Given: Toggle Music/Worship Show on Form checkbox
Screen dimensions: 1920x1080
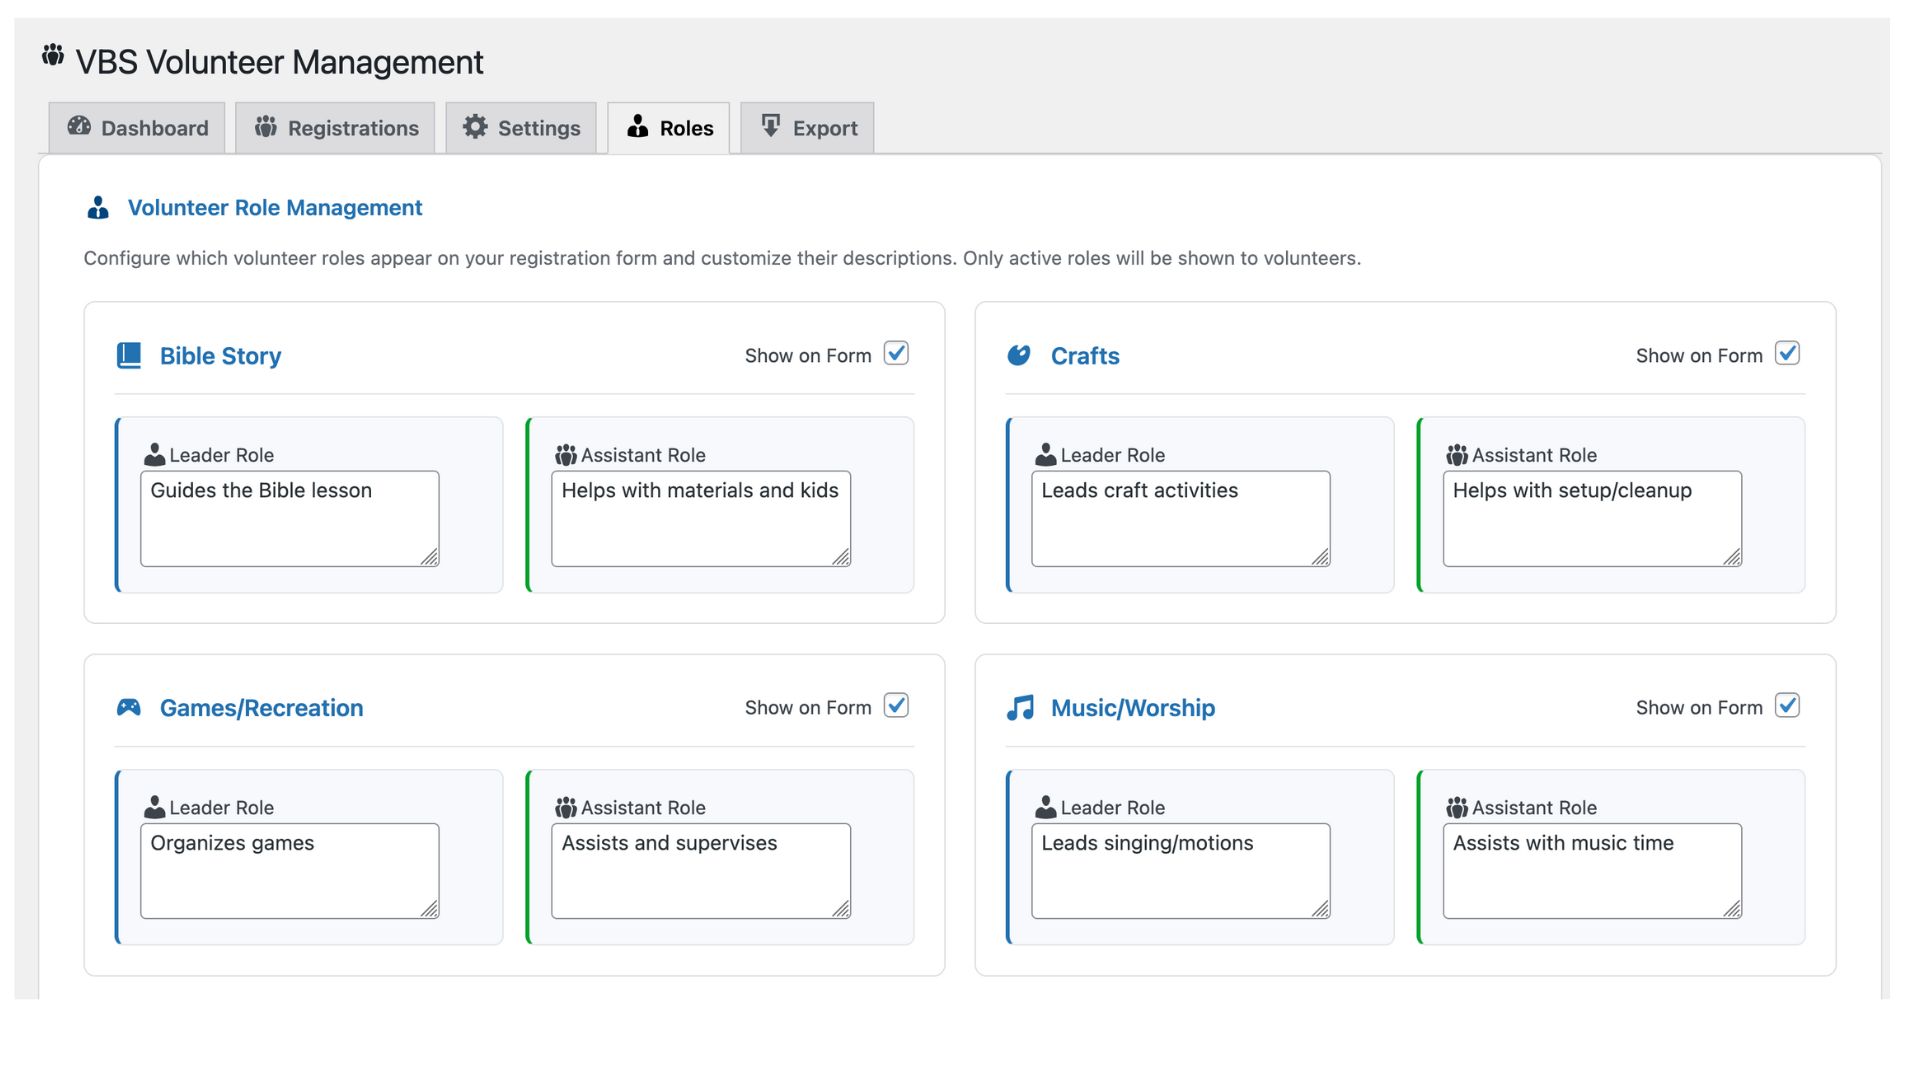Looking at the screenshot, I should click(1787, 706).
